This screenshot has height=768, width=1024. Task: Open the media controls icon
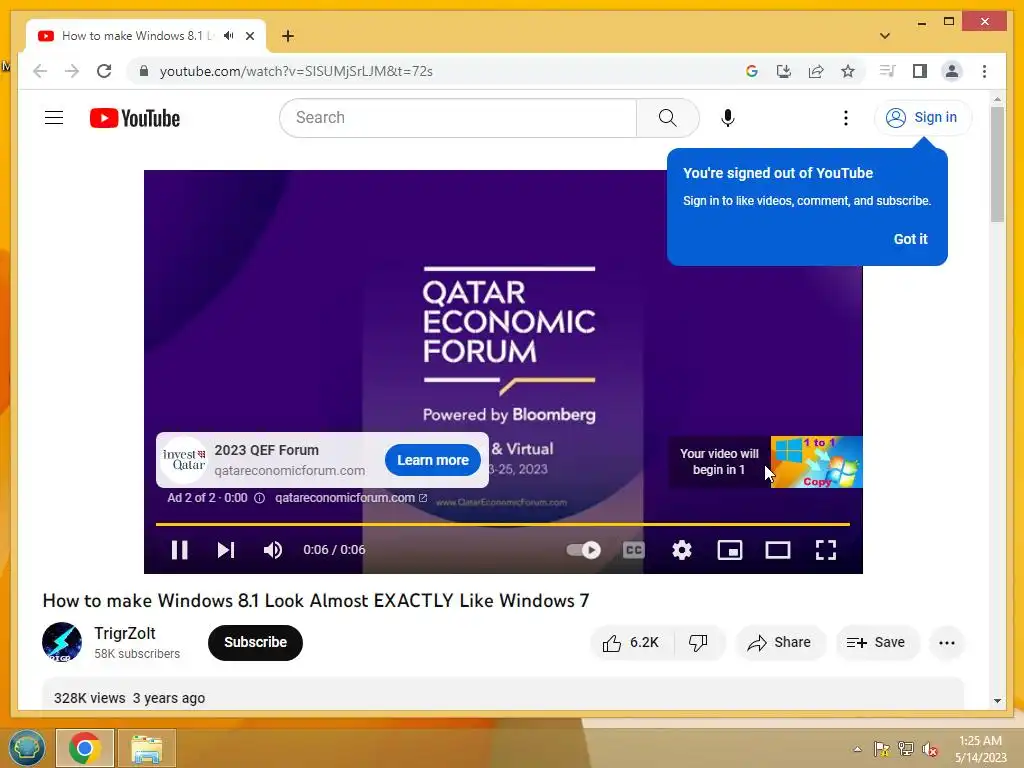pos(887,71)
